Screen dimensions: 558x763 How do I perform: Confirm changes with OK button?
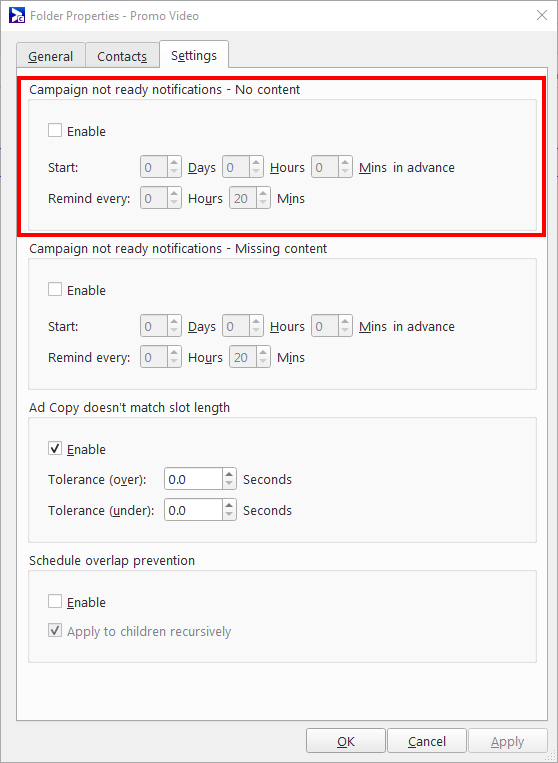point(346,741)
